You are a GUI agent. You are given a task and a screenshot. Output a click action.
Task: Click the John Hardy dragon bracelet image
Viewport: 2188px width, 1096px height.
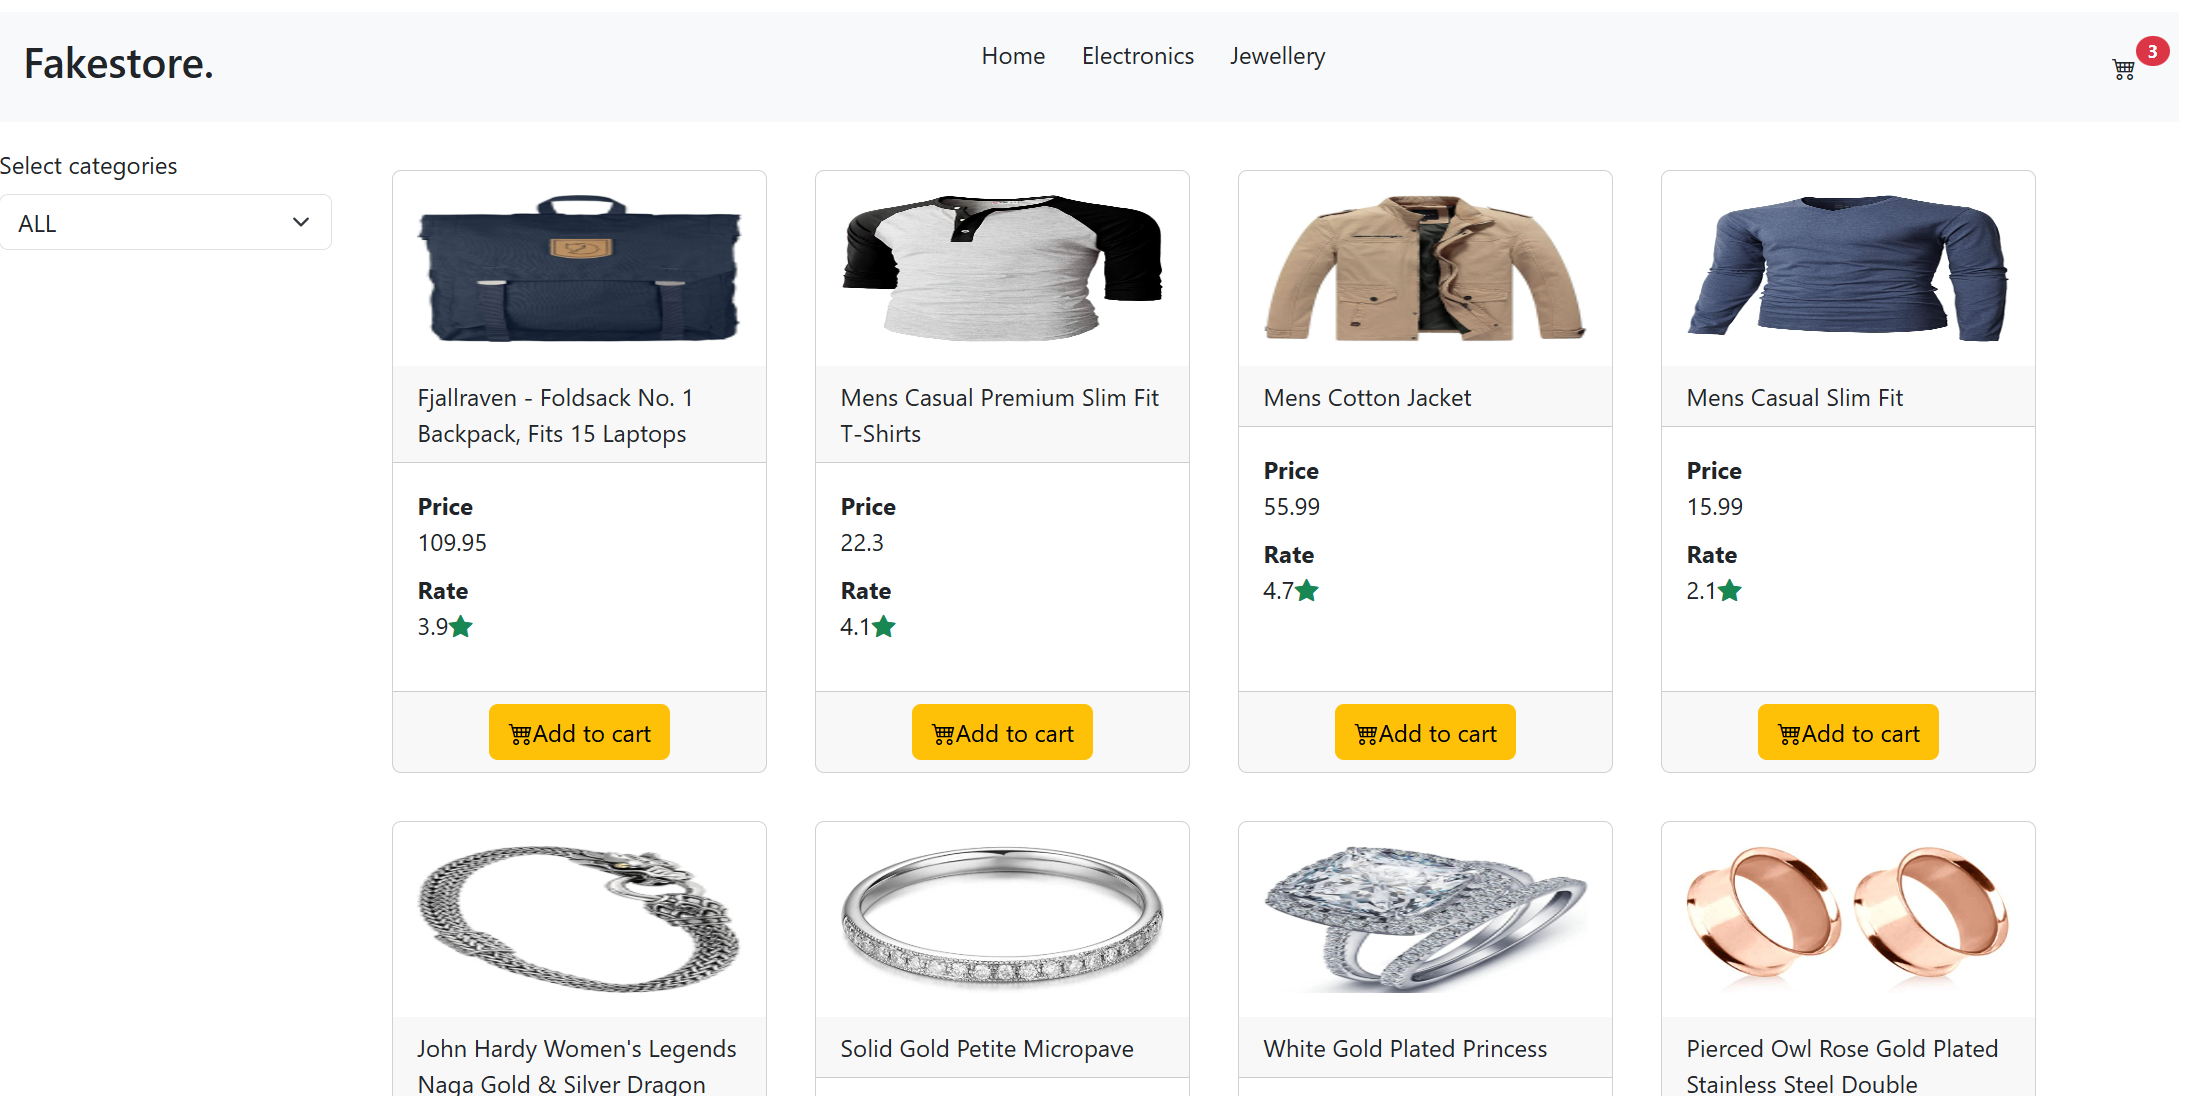click(x=579, y=919)
